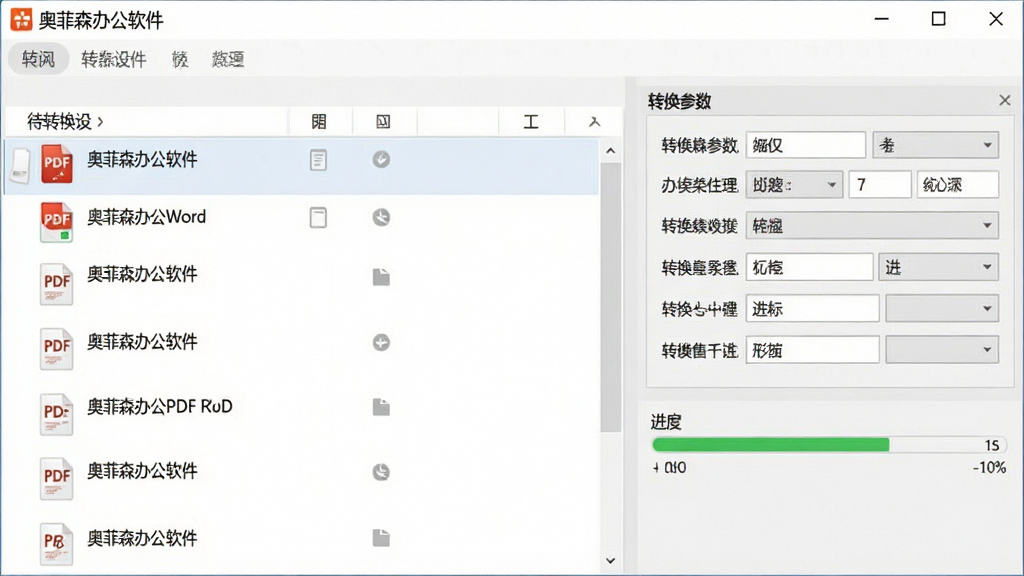Click the 进标 input field
Screen dimensions: 1024x576
coord(812,308)
